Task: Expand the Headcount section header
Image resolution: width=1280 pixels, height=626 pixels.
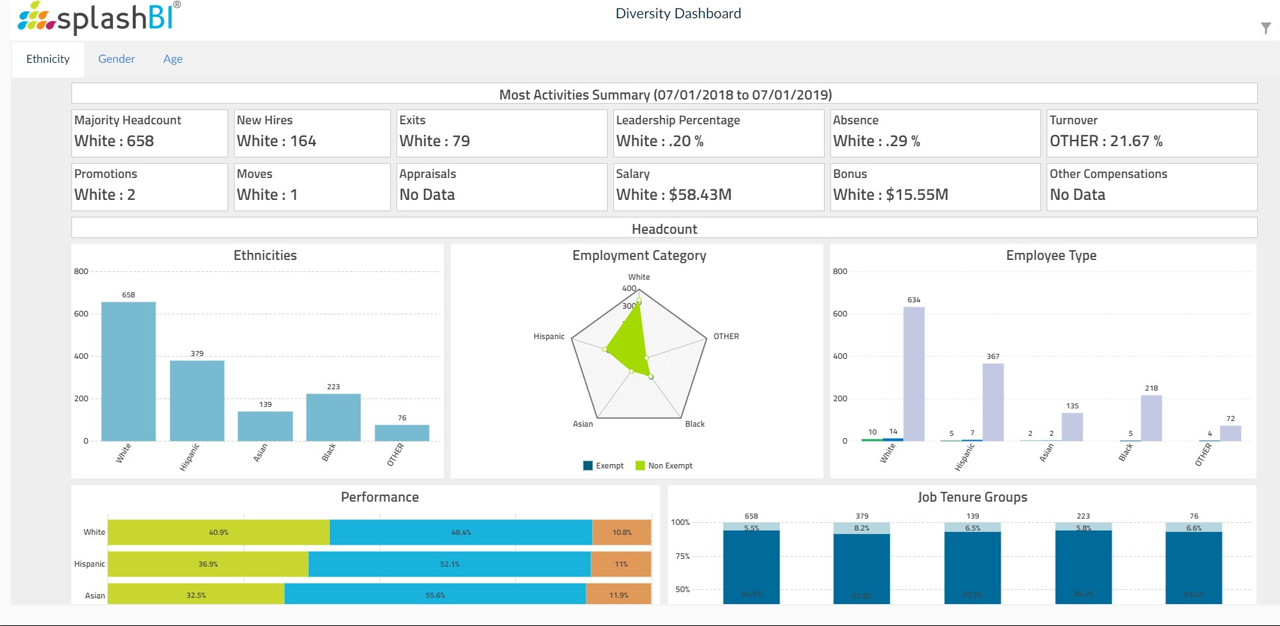Action: click(663, 229)
